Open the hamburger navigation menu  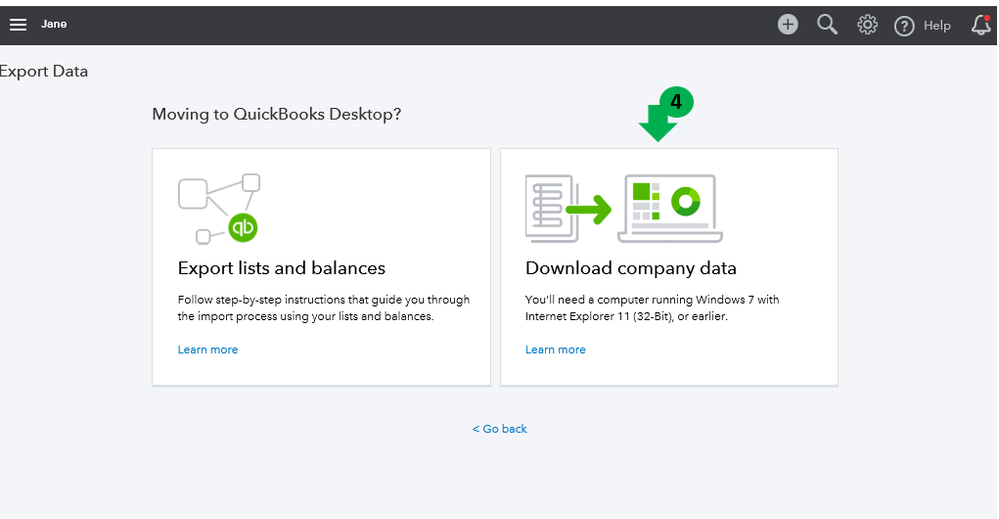18,24
